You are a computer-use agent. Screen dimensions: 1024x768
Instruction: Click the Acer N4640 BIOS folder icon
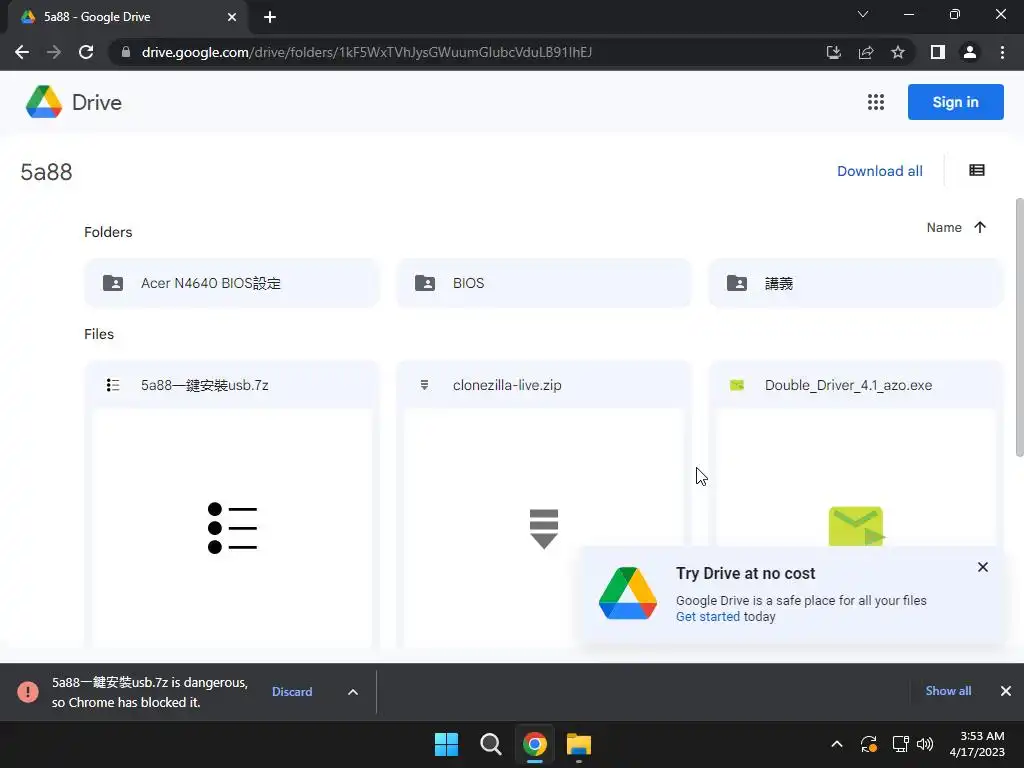113,283
